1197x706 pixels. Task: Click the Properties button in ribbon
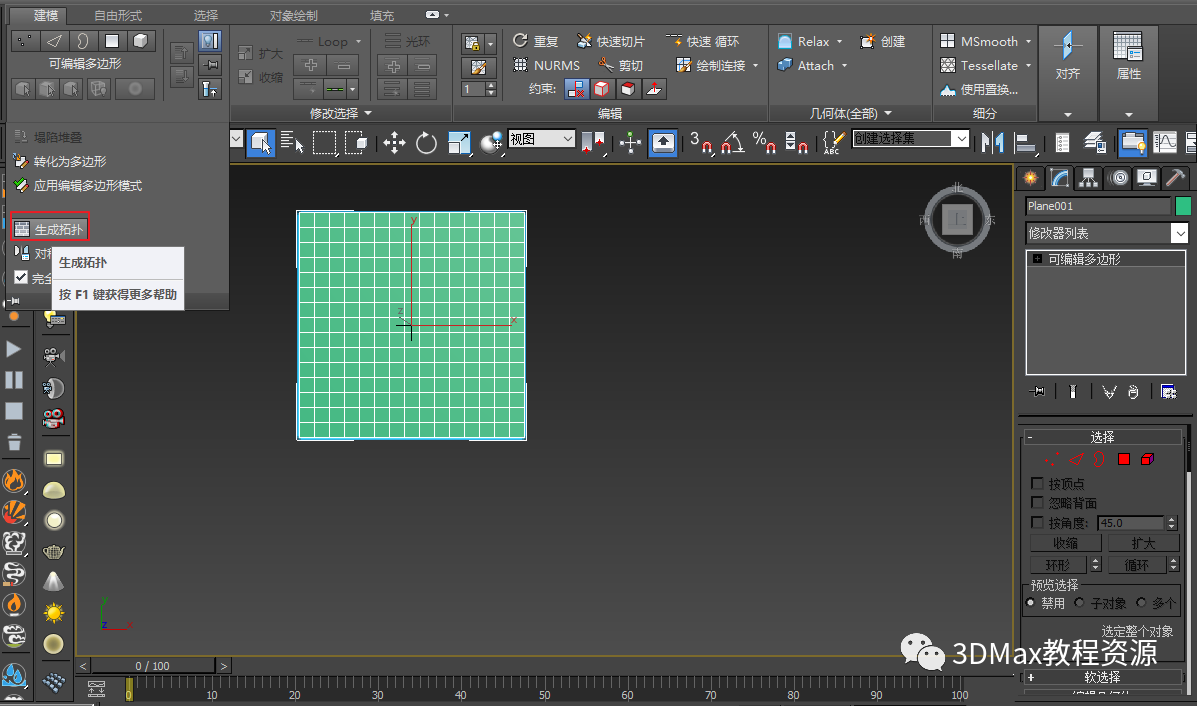pos(1128,57)
